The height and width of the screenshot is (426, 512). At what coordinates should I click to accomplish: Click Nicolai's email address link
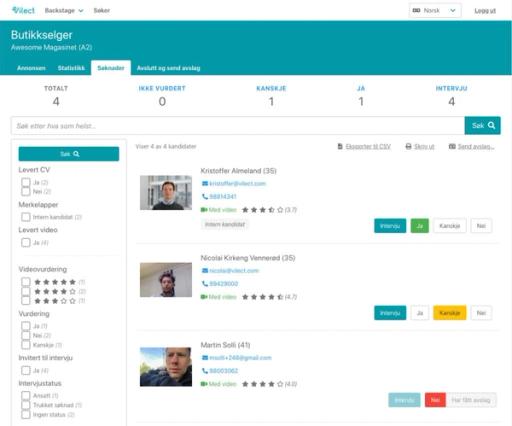(234, 271)
